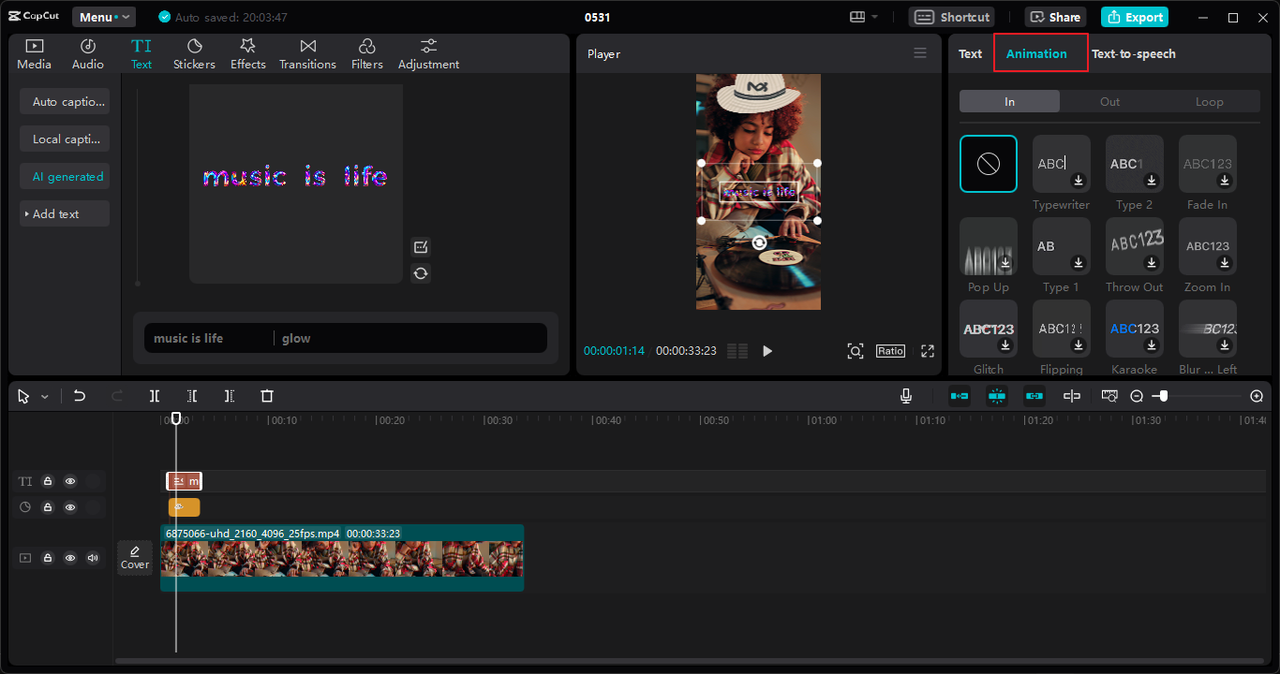Click the Export button

pos(1135,17)
